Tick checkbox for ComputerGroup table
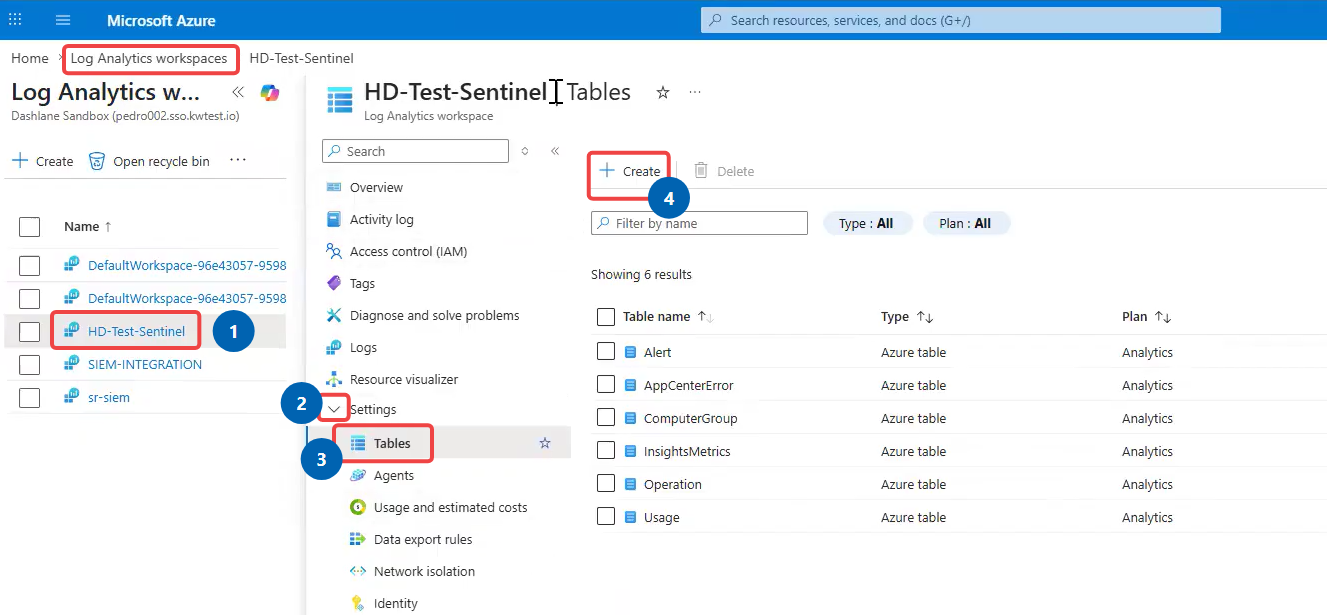The image size is (1327, 615). click(605, 417)
